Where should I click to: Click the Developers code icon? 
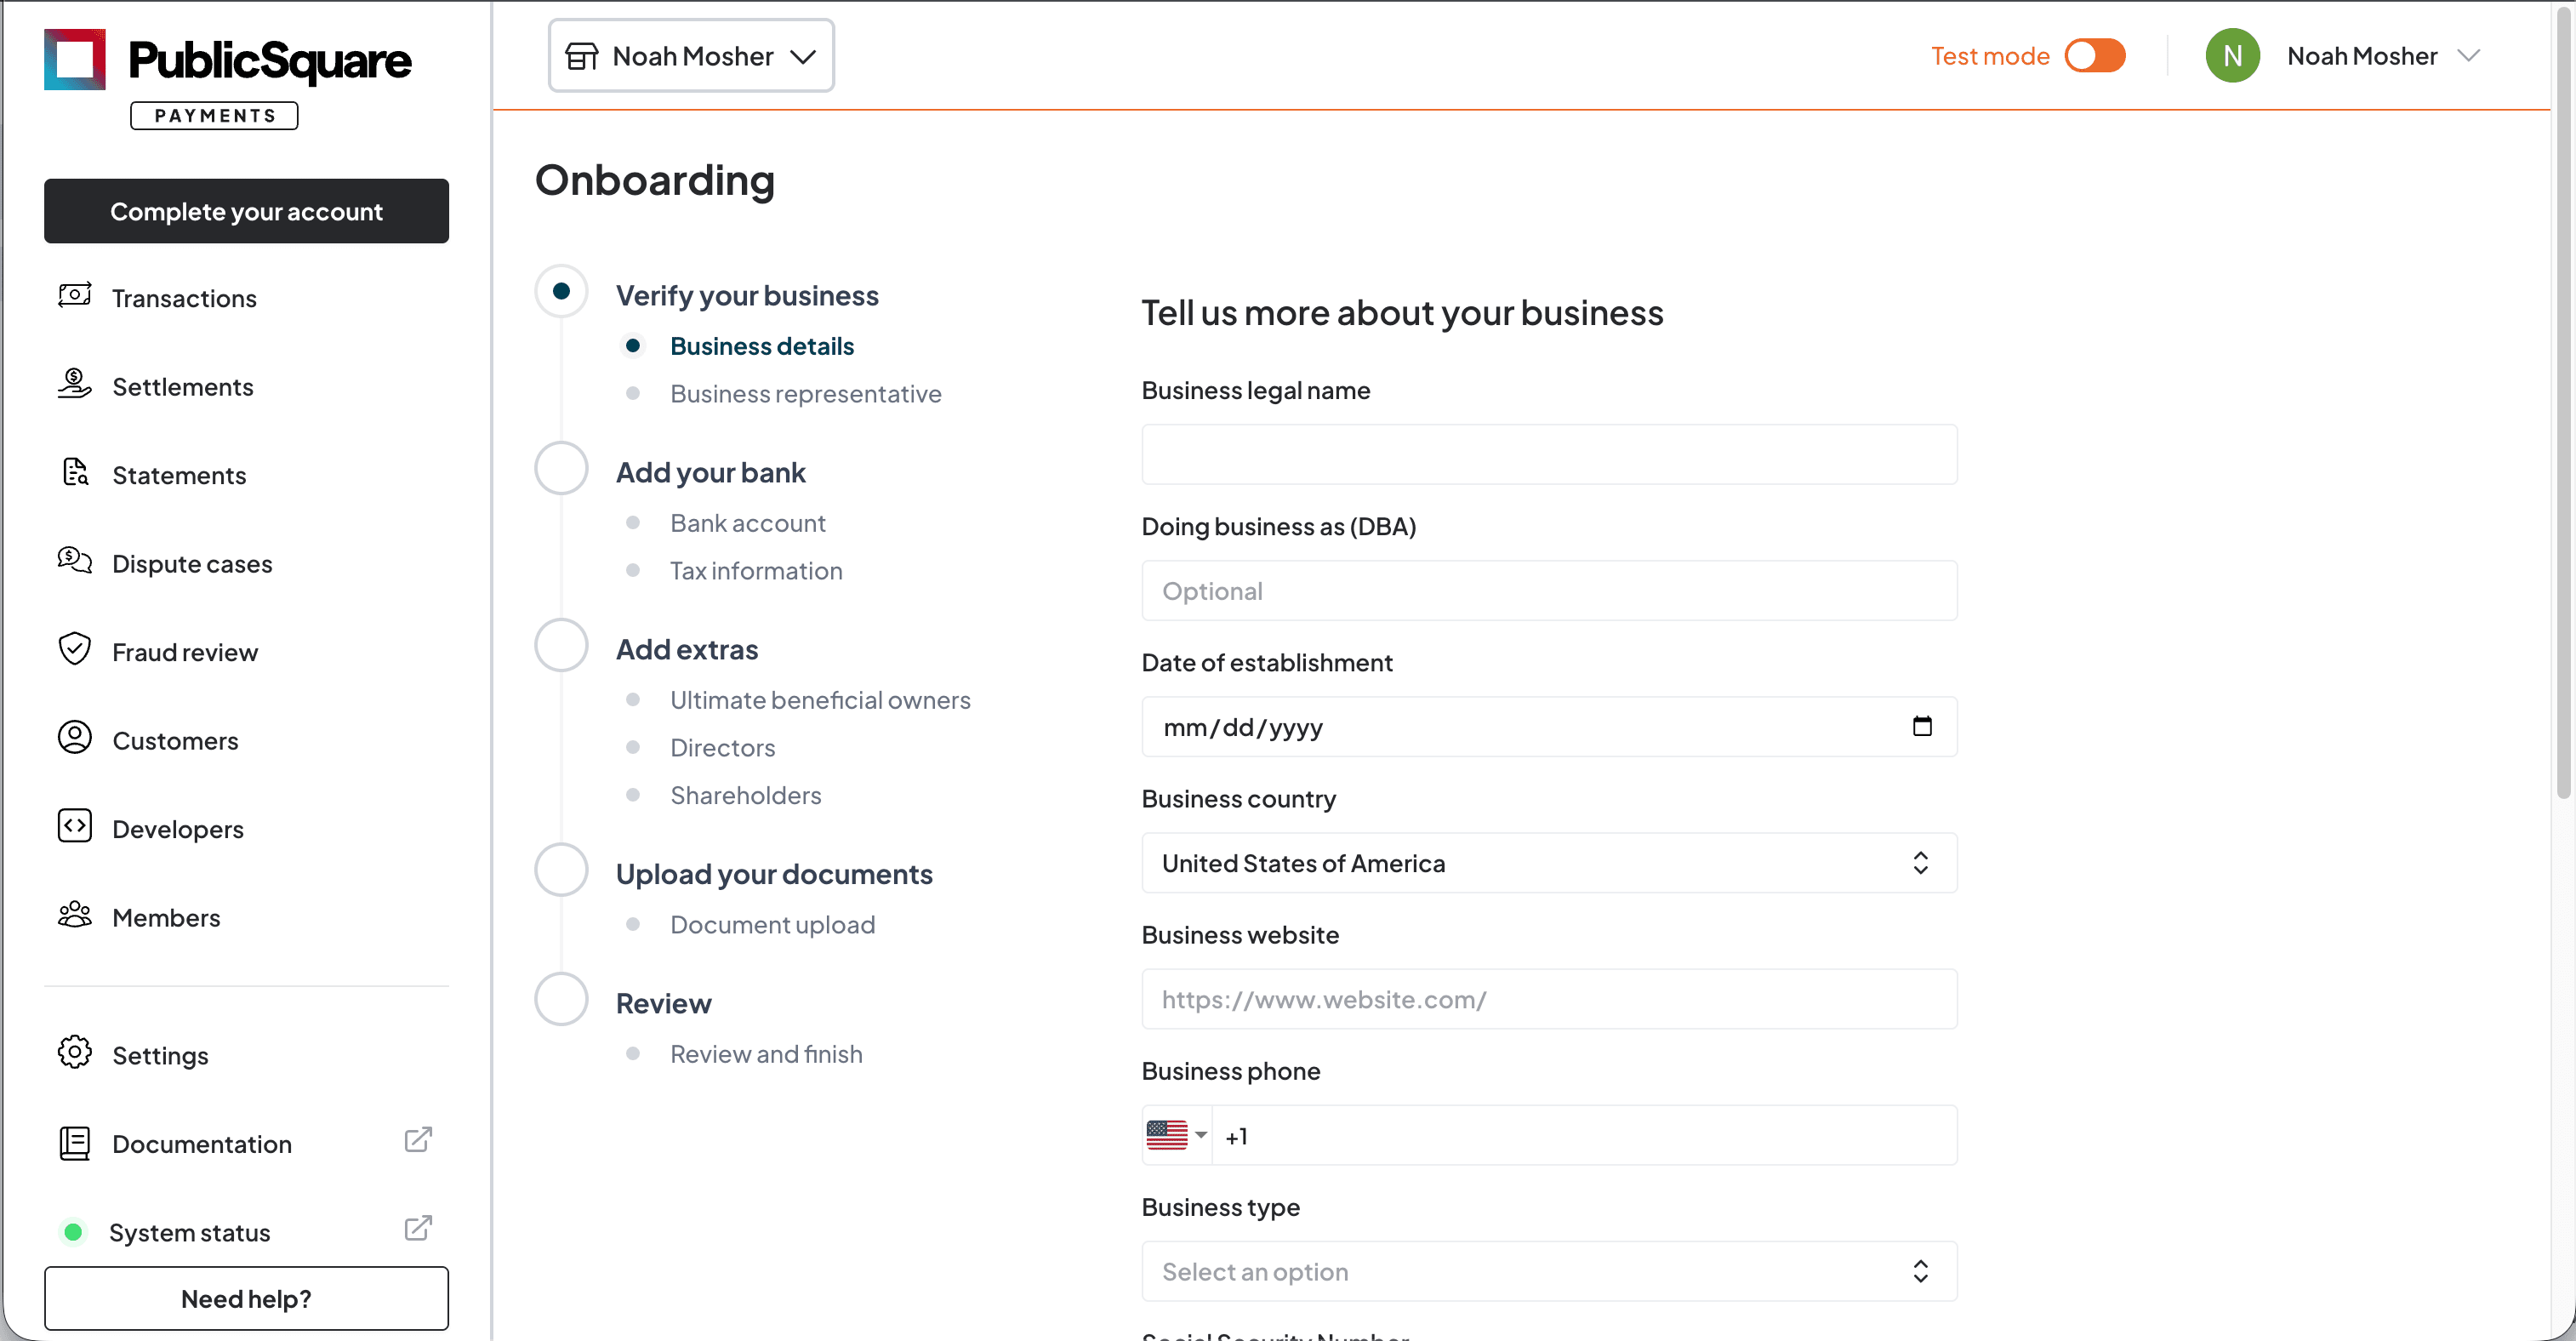click(75, 826)
